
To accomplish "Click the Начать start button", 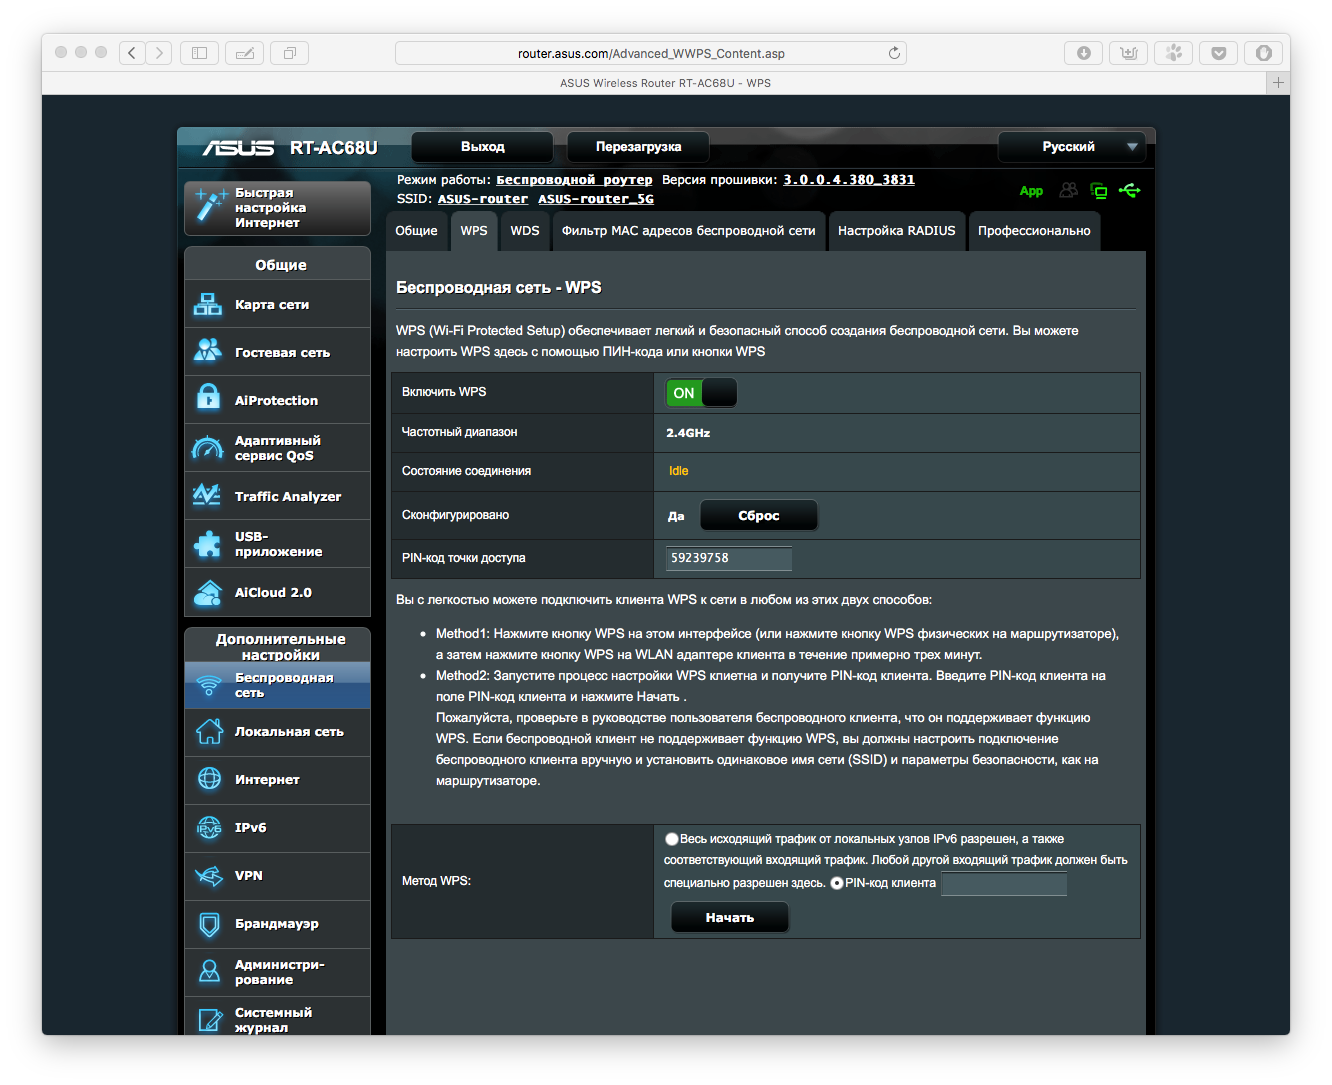I will click(730, 917).
